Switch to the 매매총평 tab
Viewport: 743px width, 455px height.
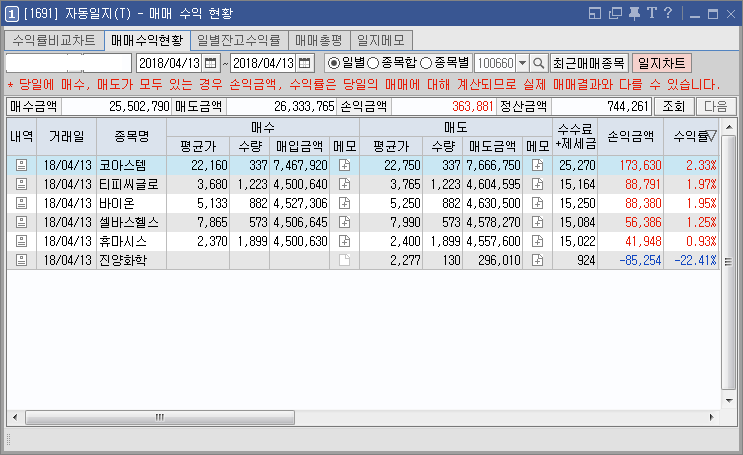(319, 40)
